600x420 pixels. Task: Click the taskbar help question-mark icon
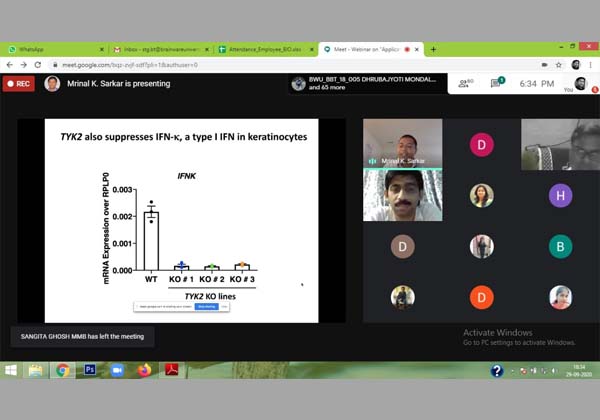497,371
